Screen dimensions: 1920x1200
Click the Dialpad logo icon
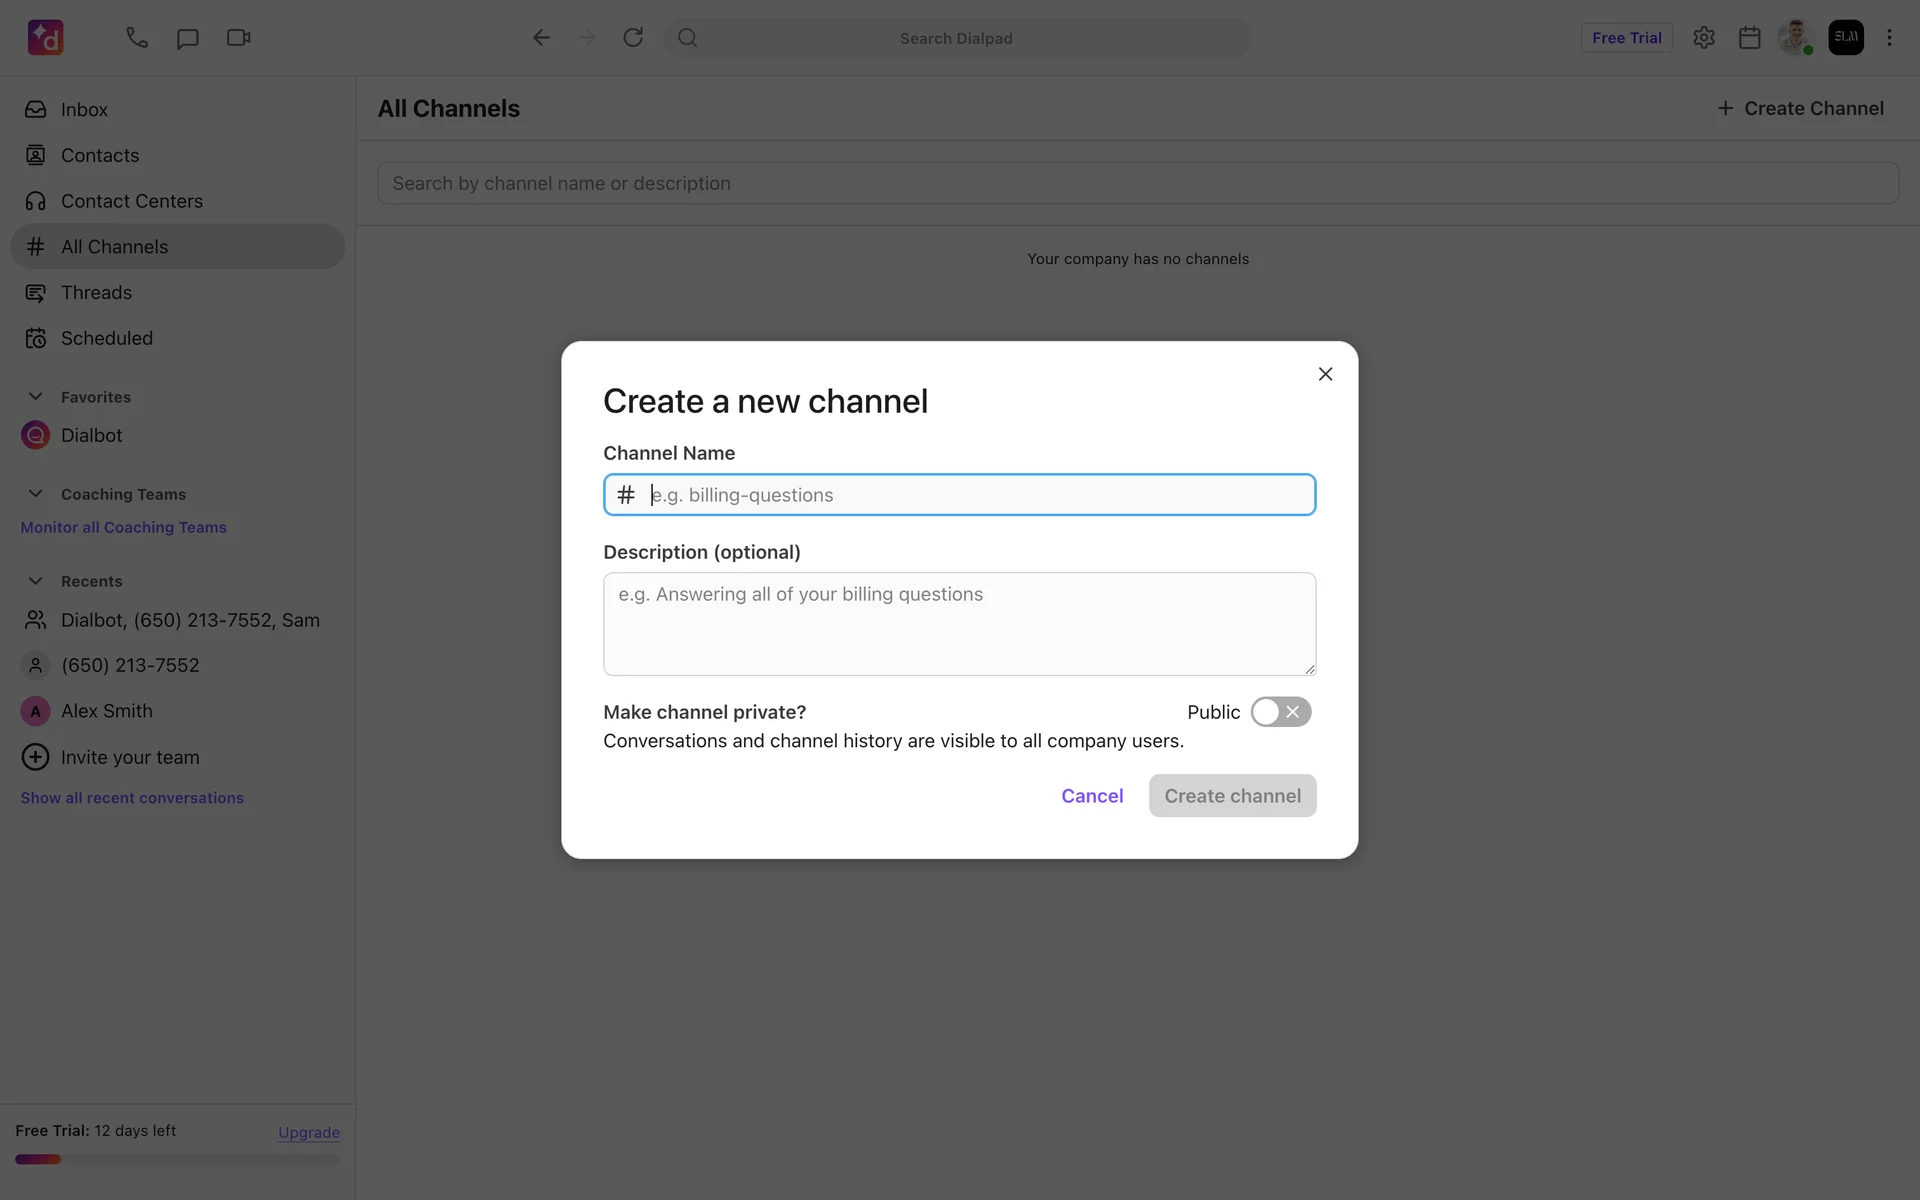pyautogui.click(x=46, y=38)
